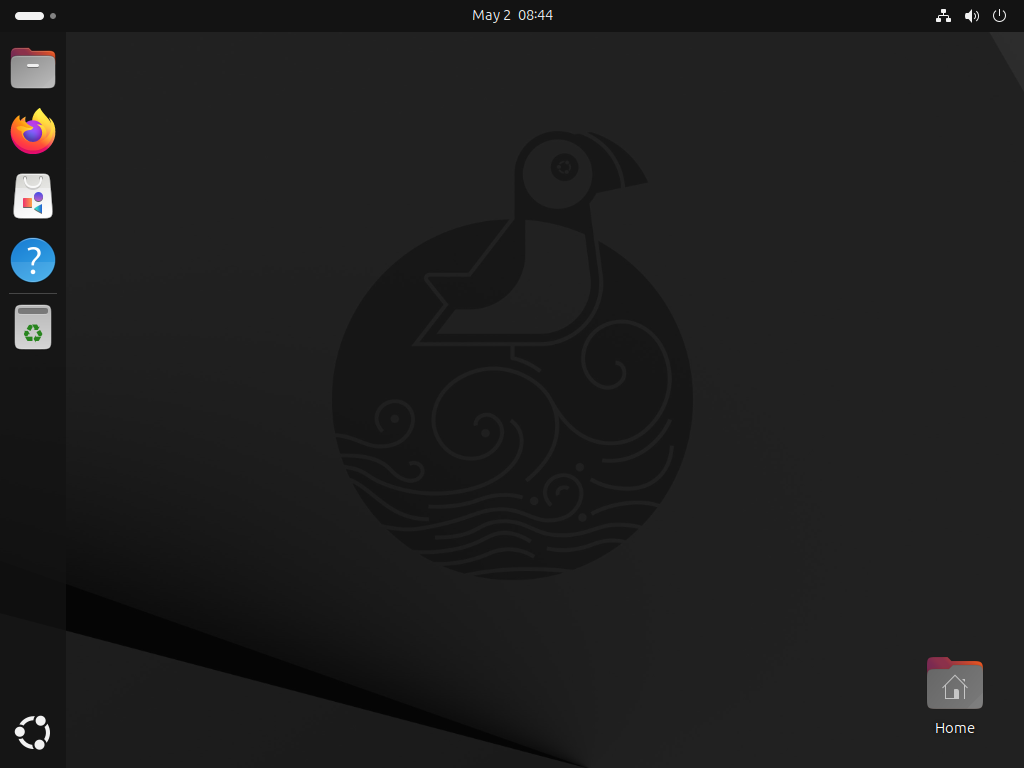Open the Trash in the dock
The width and height of the screenshot is (1024, 768).
point(33,327)
